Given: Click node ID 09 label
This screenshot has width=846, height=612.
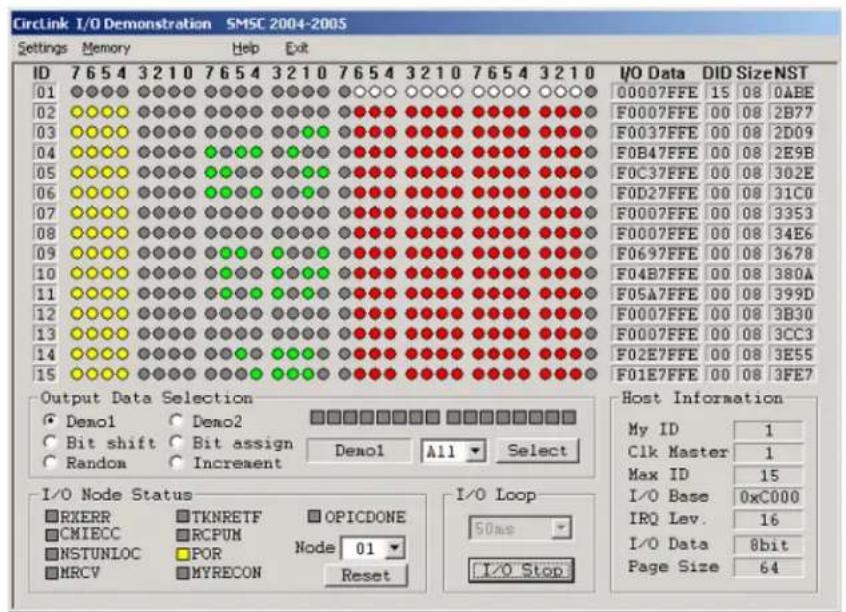Looking at the screenshot, I should pos(45,253).
